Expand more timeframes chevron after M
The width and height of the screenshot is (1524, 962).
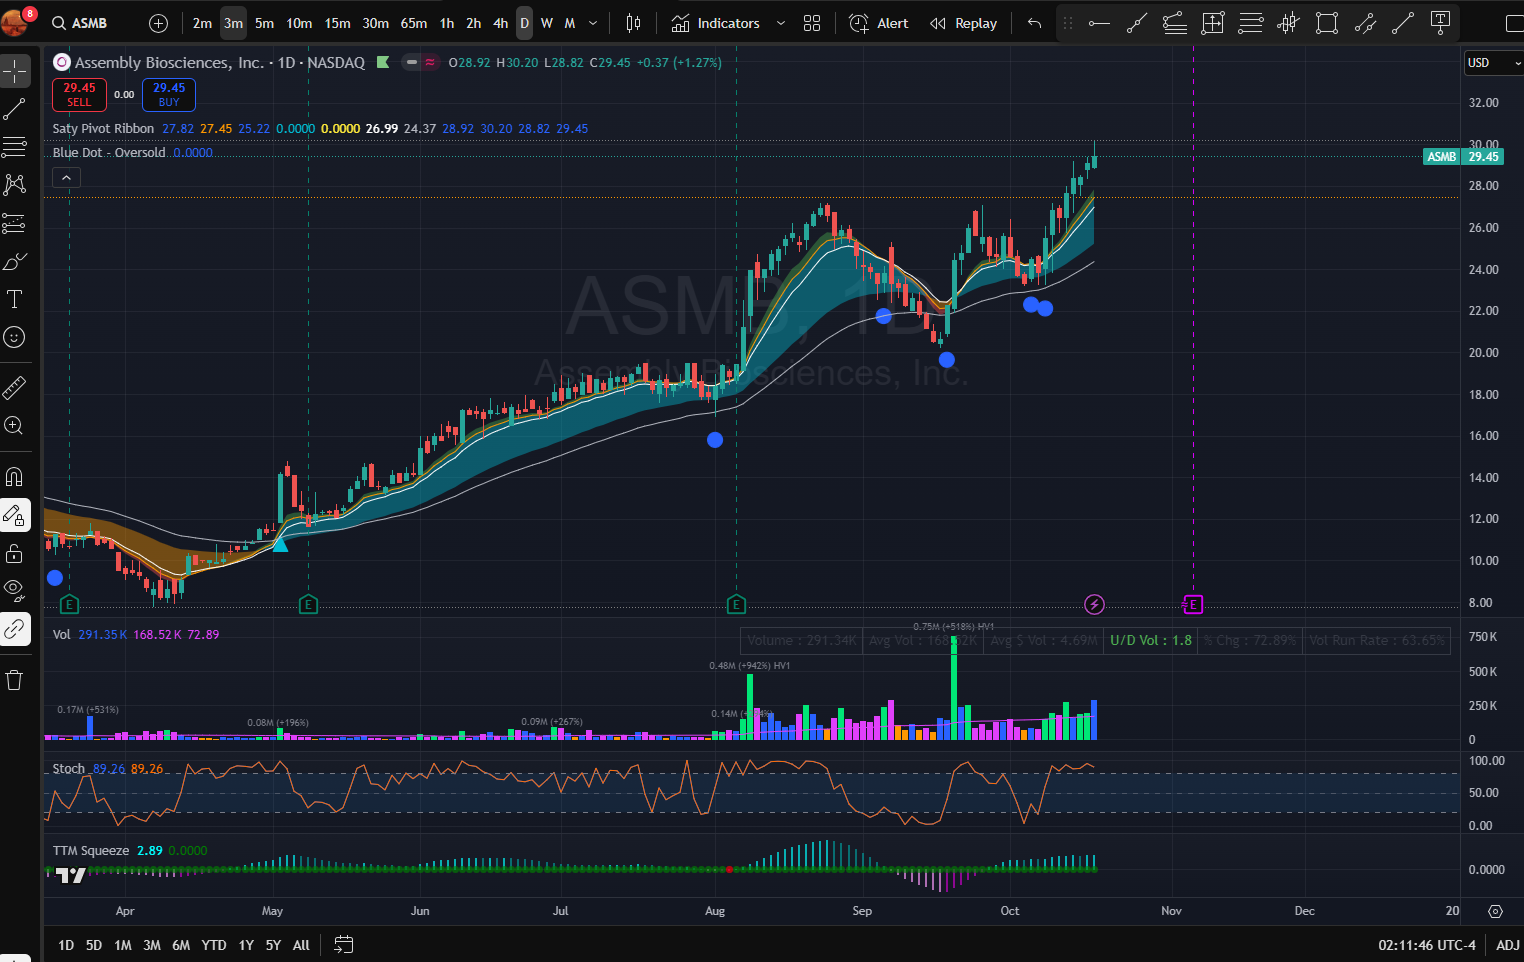pyautogui.click(x=593, y=23)
